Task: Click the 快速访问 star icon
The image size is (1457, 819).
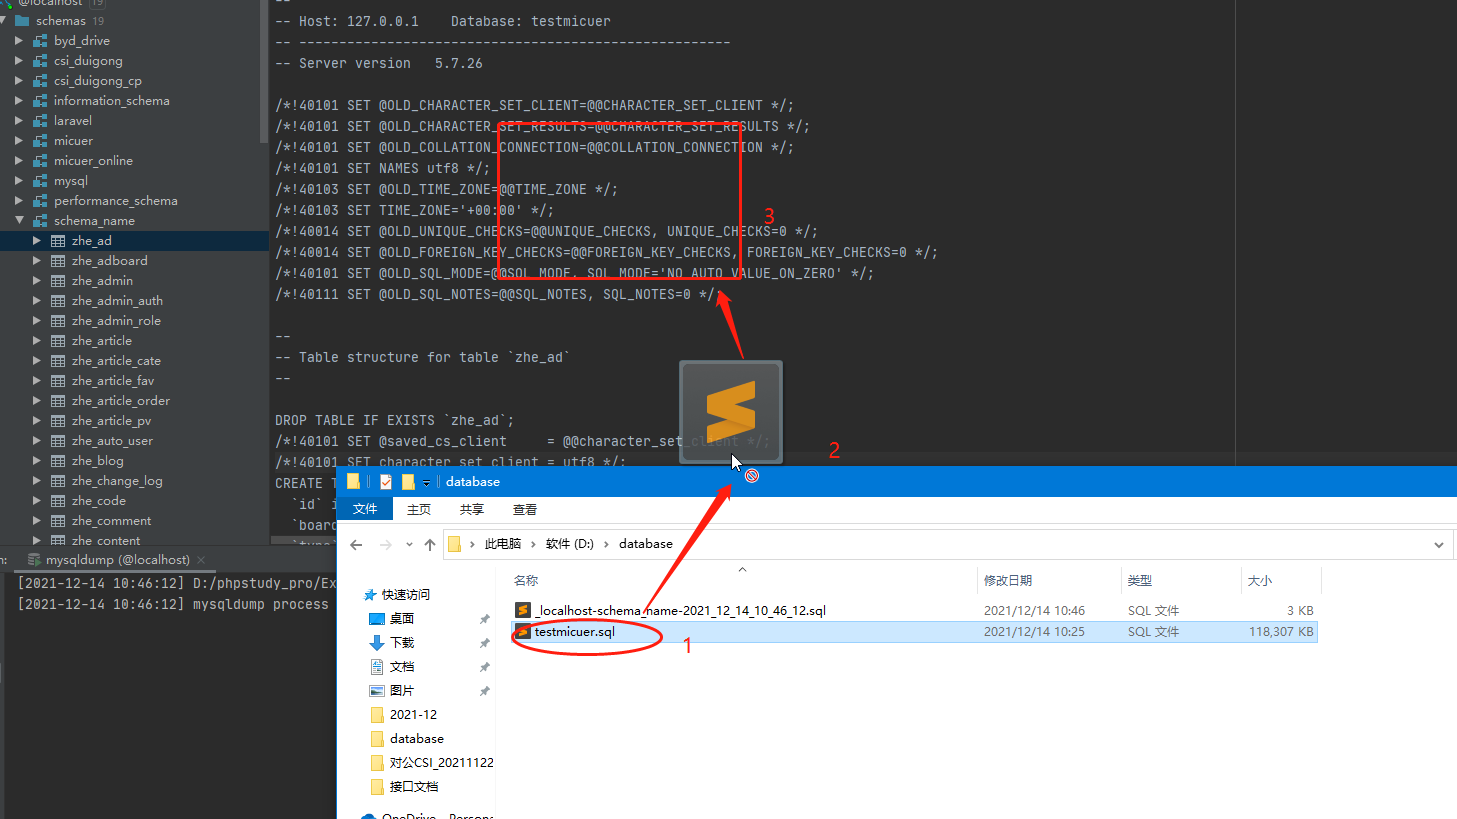Action: pos(370,595)
